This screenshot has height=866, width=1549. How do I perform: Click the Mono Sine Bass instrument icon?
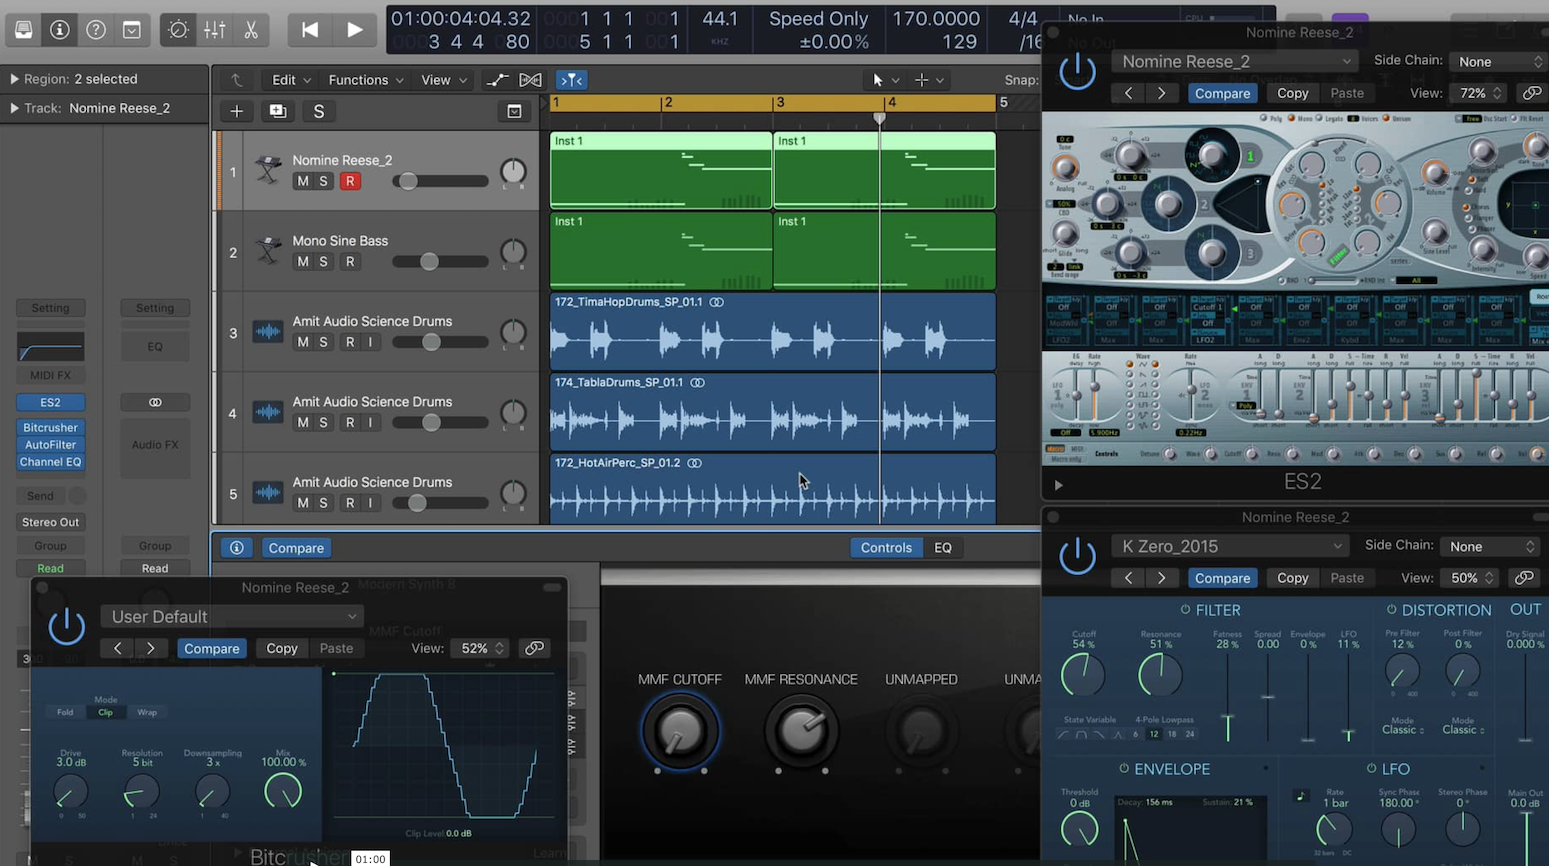[268, 250]
